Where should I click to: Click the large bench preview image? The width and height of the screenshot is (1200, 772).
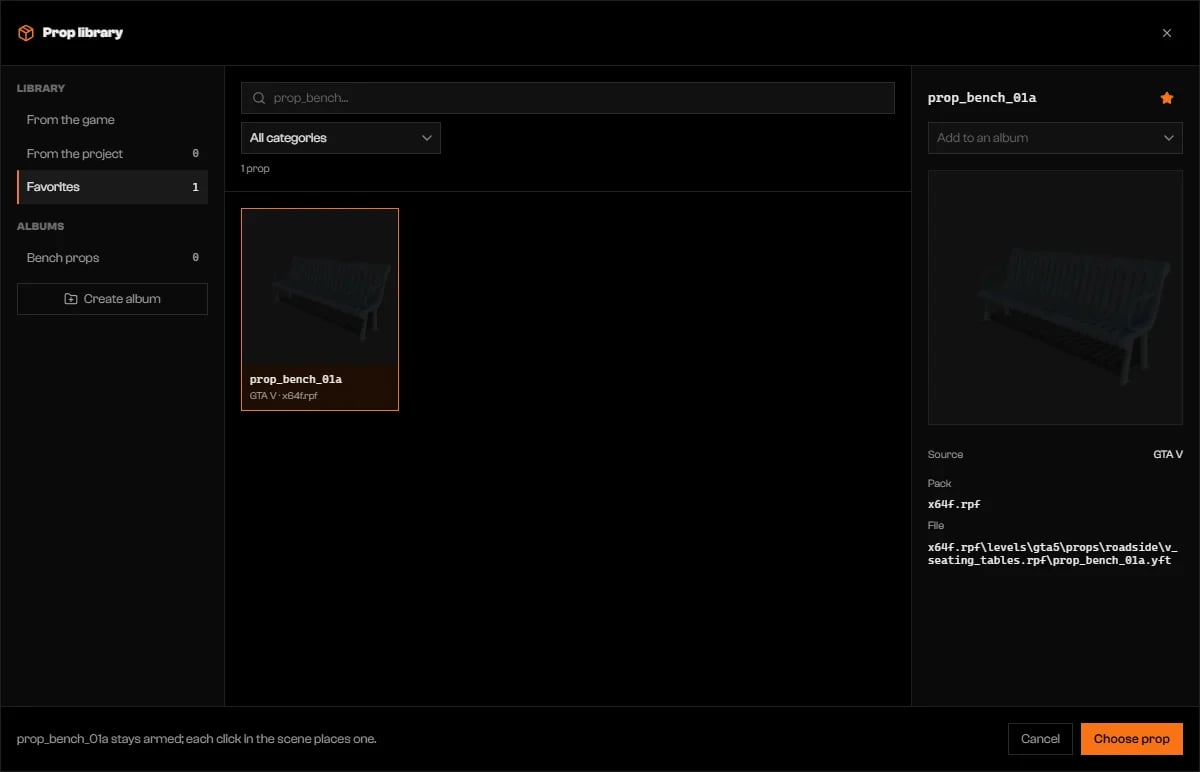click(x=1055, y=297)
